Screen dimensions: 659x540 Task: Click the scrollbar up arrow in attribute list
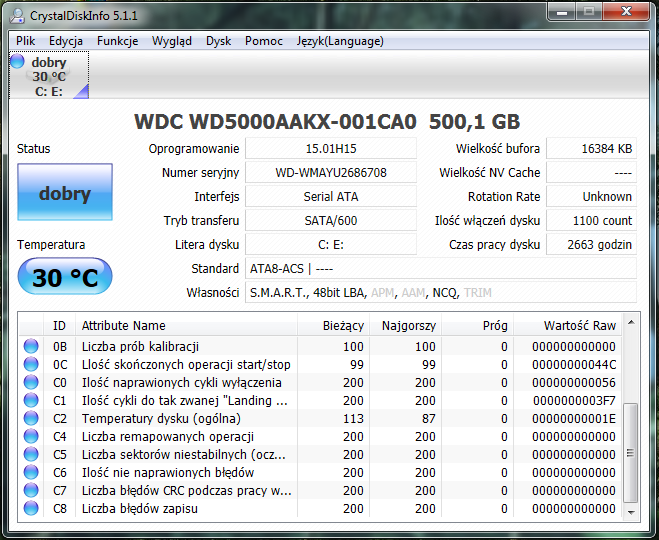631,322
